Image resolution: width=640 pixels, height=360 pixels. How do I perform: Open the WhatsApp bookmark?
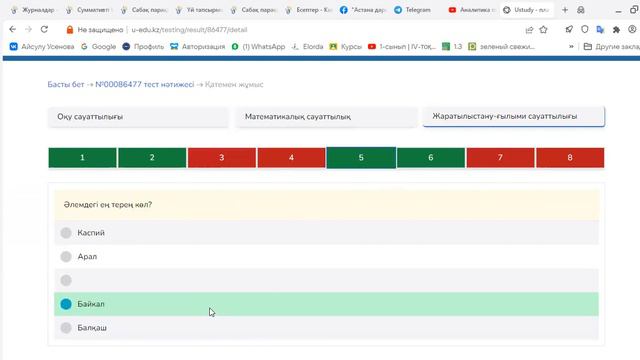pyautogui.click(x=258, y=47)
